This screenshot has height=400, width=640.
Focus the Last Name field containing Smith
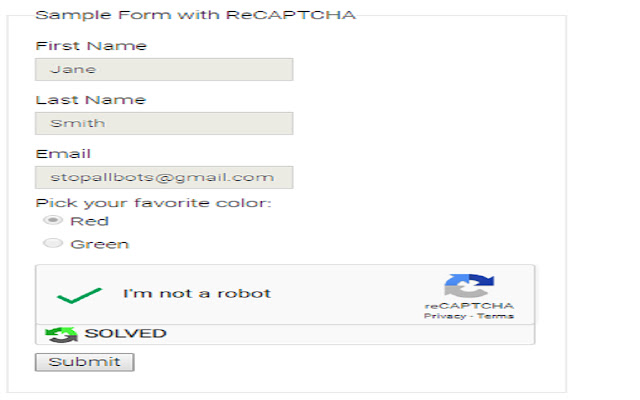pyautogui.click(x=164, y=123)
